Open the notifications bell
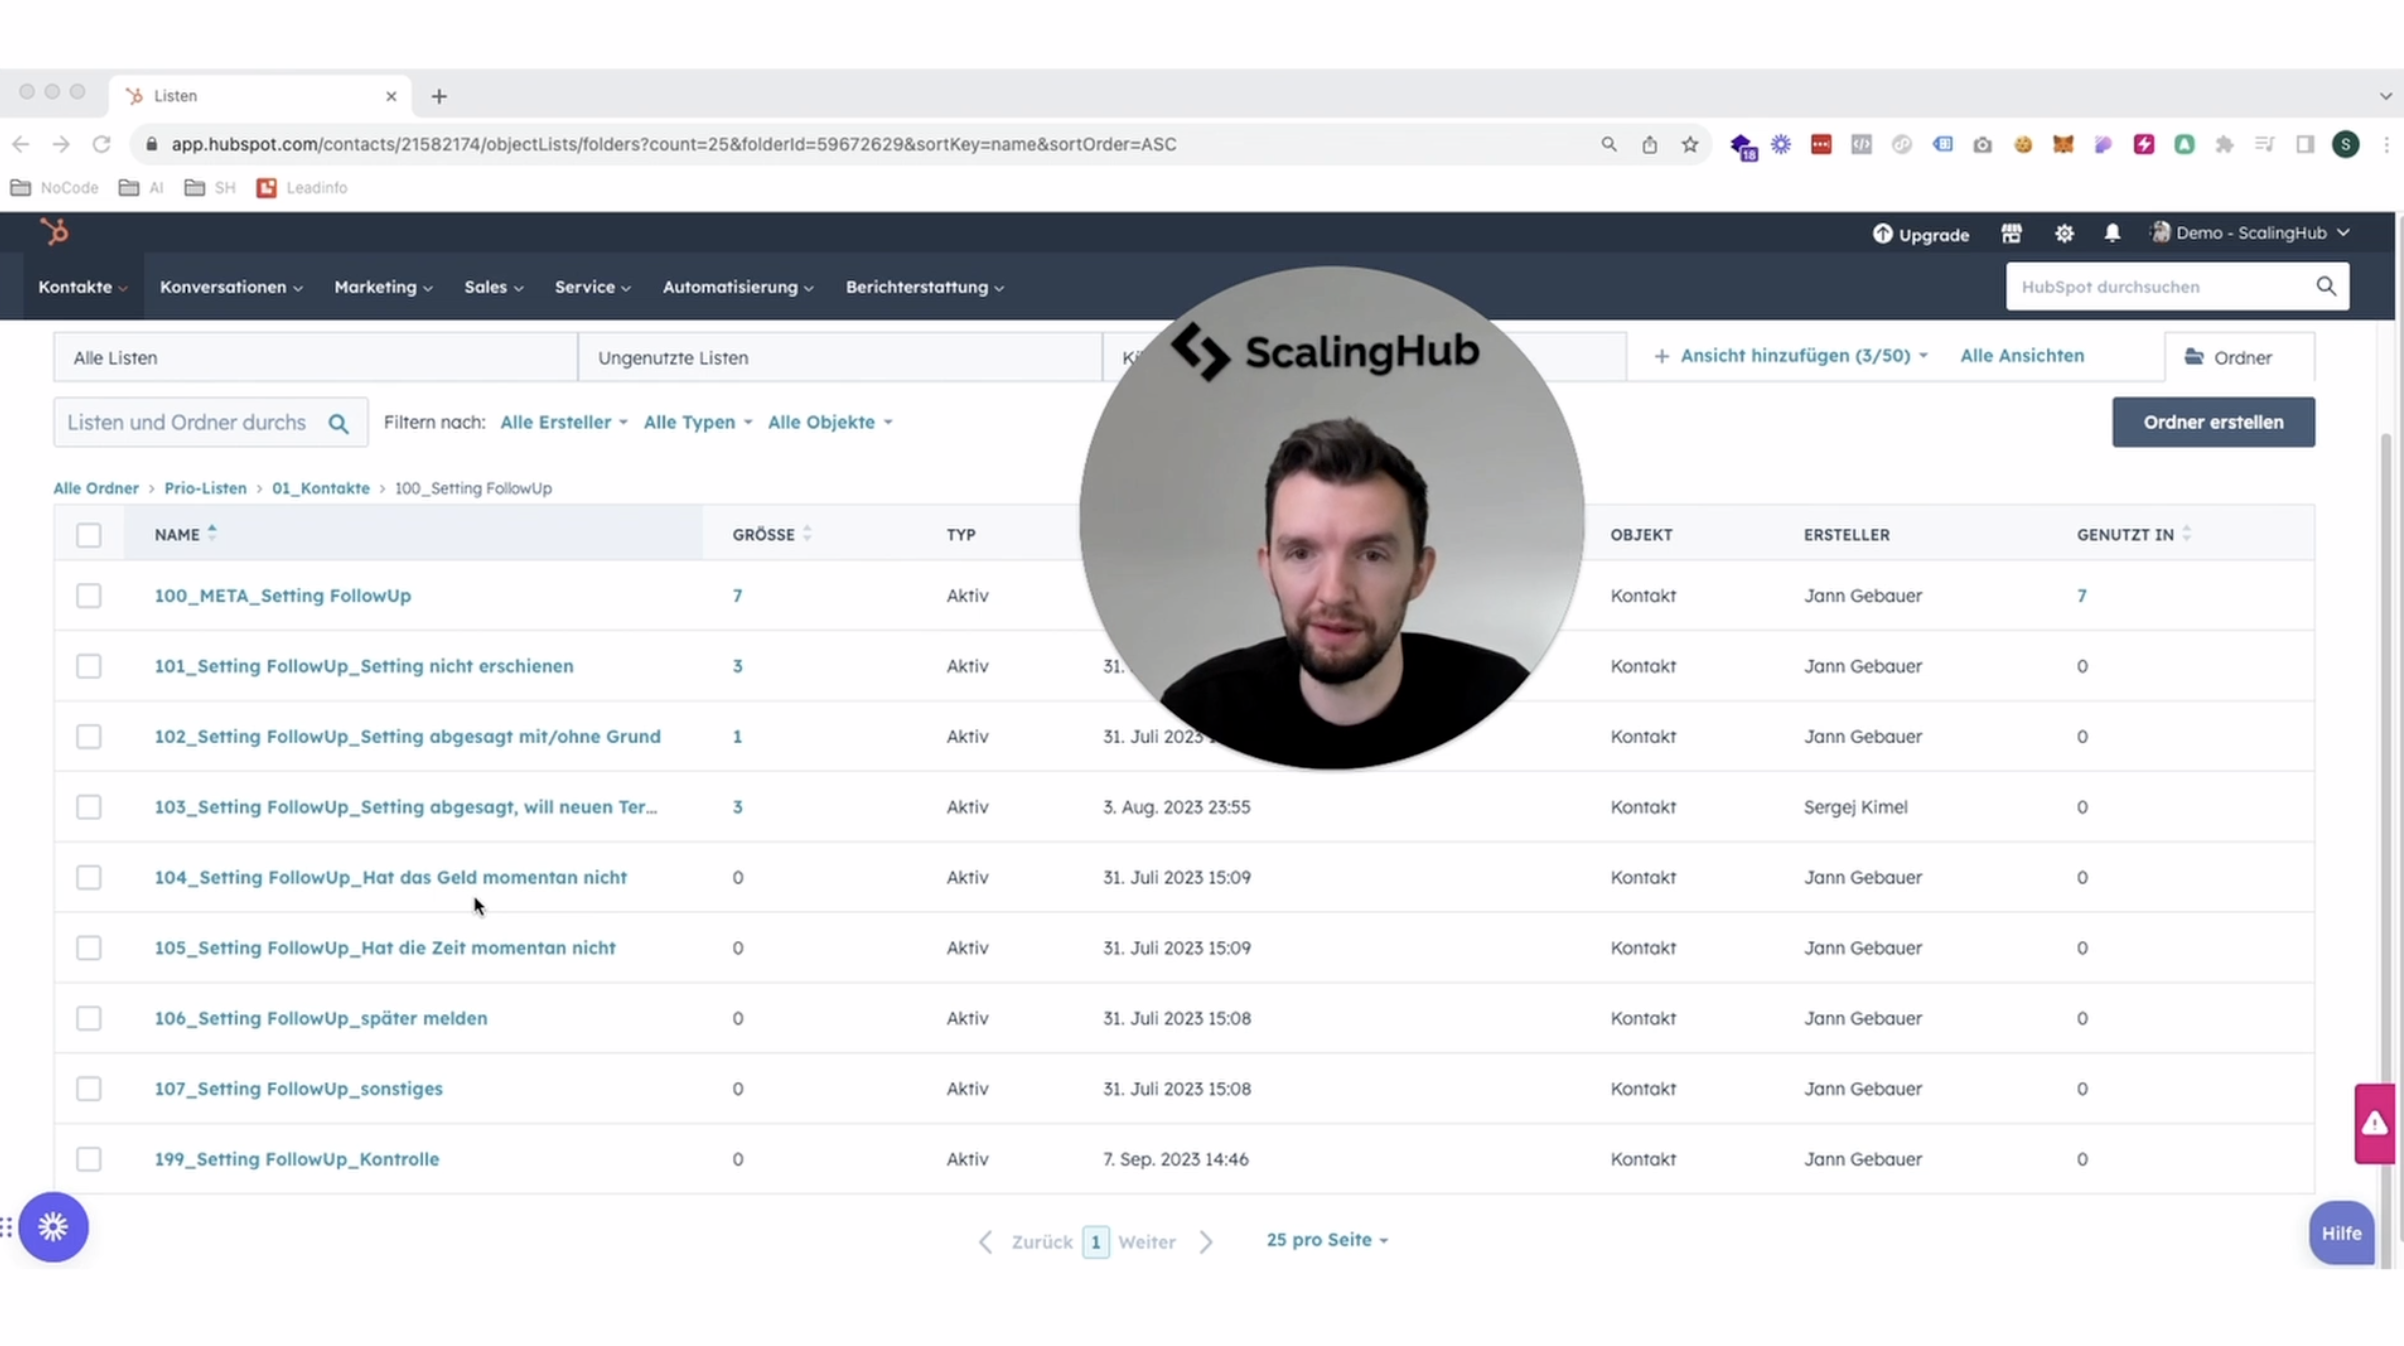The image size is (2404, 1346). pyautogui.click(x=2111, y=233)
